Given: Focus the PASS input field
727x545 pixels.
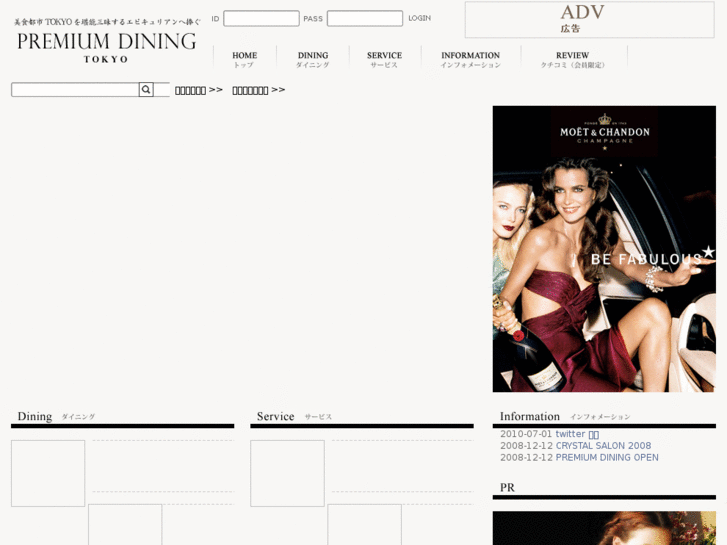Looking at the screenshot, I should pyautogui.click(x=365, y=19).
